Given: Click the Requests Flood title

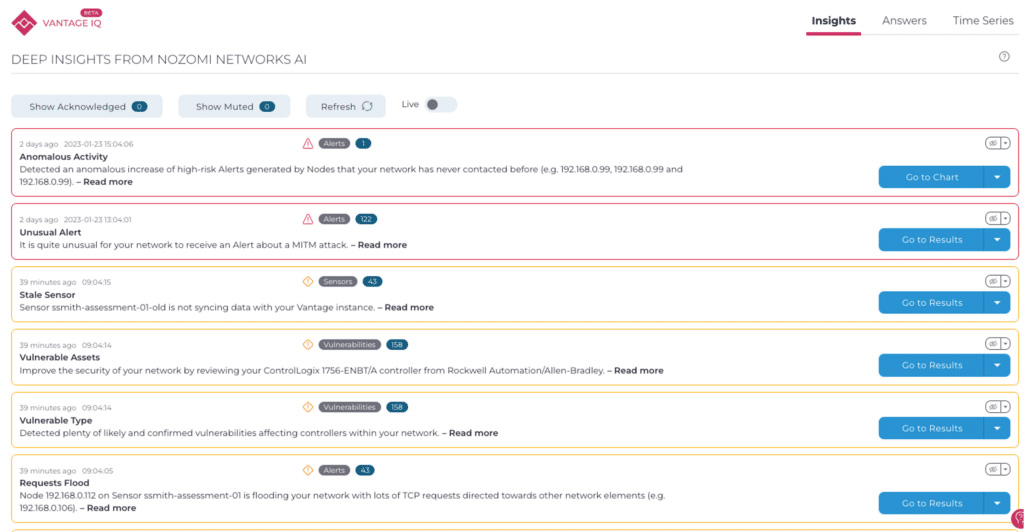Looking at the screenshot, I should tap(54, 483).
